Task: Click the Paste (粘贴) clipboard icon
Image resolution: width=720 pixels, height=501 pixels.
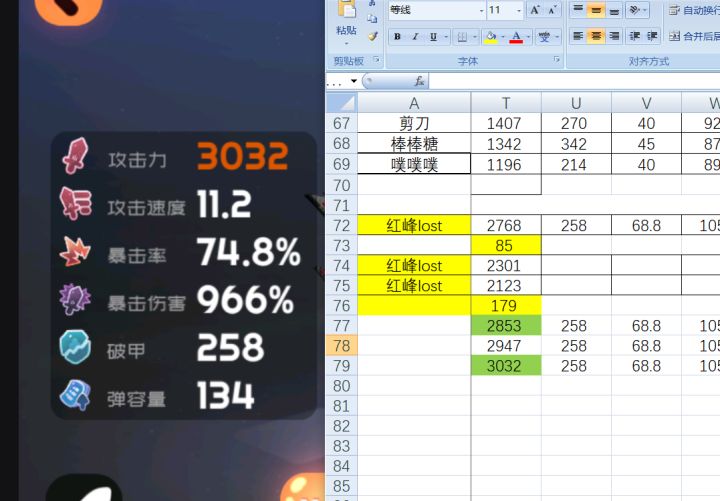Action: 347,9
